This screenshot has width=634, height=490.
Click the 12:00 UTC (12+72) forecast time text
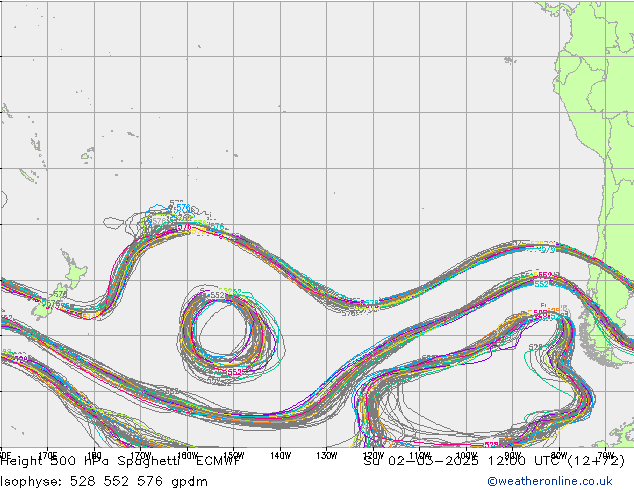click(x=565, y=463)
